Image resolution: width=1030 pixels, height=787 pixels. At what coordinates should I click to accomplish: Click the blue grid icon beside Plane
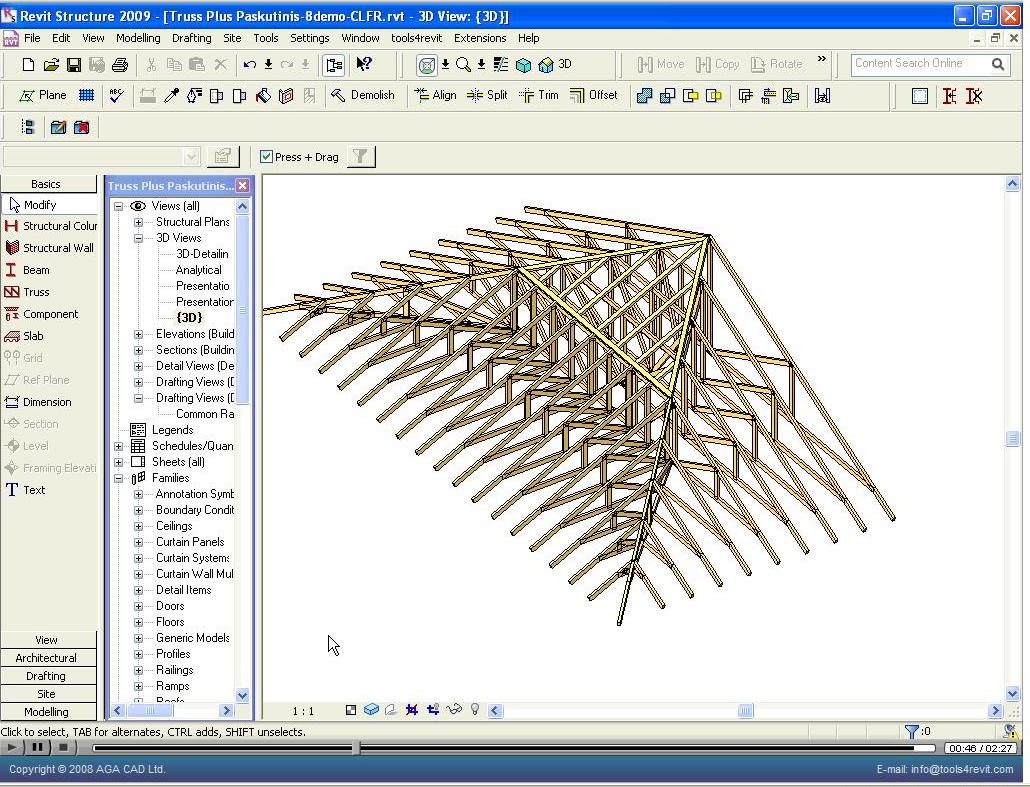86,95
